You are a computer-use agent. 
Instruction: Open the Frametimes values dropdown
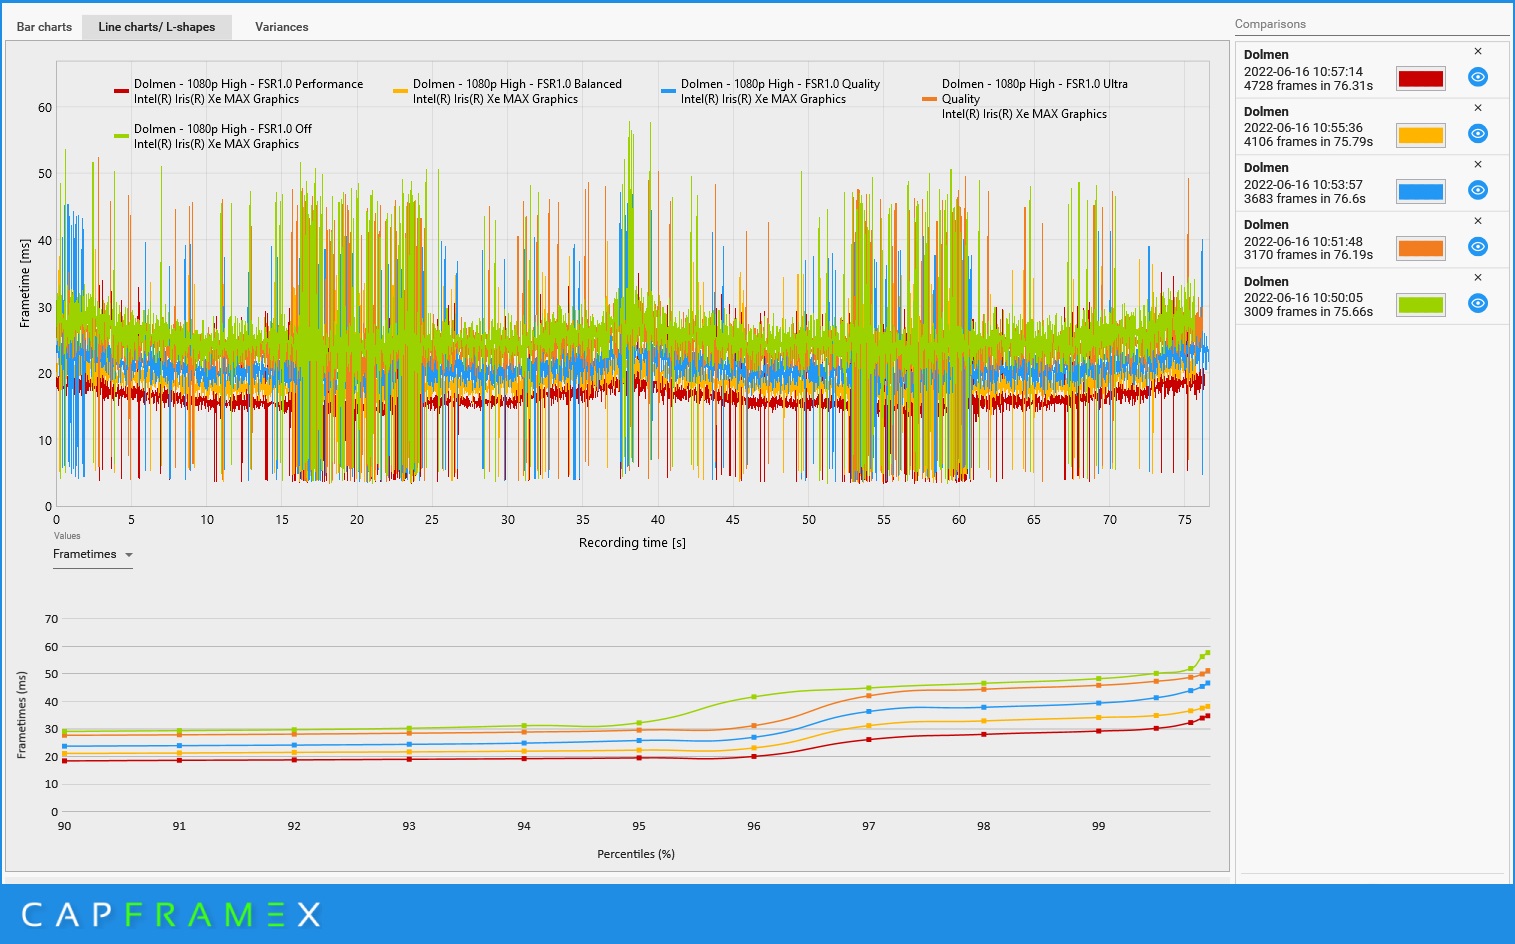pos(93,555)
